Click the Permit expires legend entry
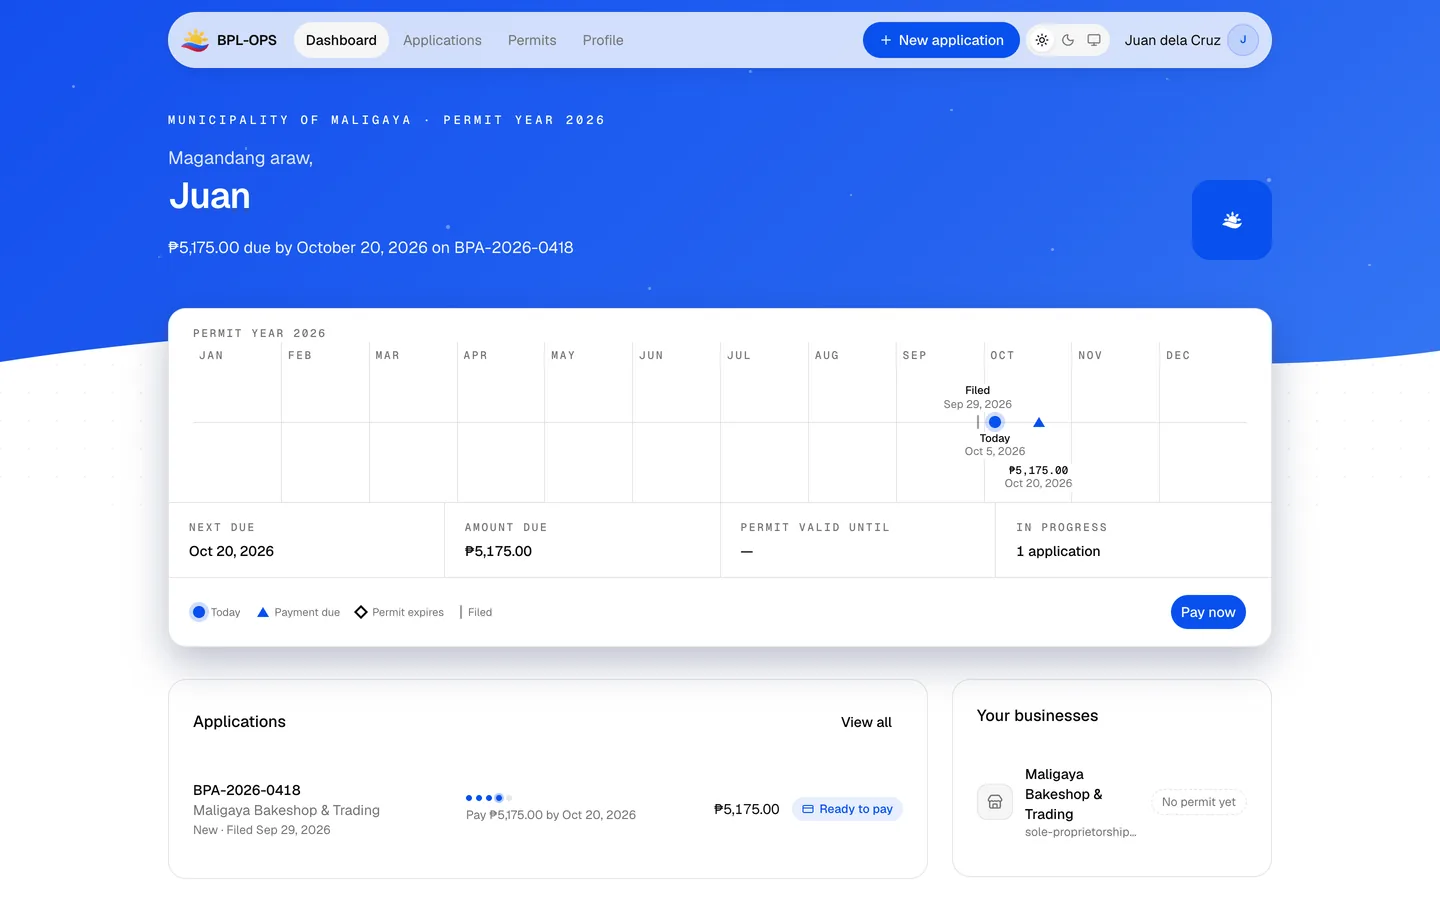Screen dimensions: 1440x900 tap(399, 612)
